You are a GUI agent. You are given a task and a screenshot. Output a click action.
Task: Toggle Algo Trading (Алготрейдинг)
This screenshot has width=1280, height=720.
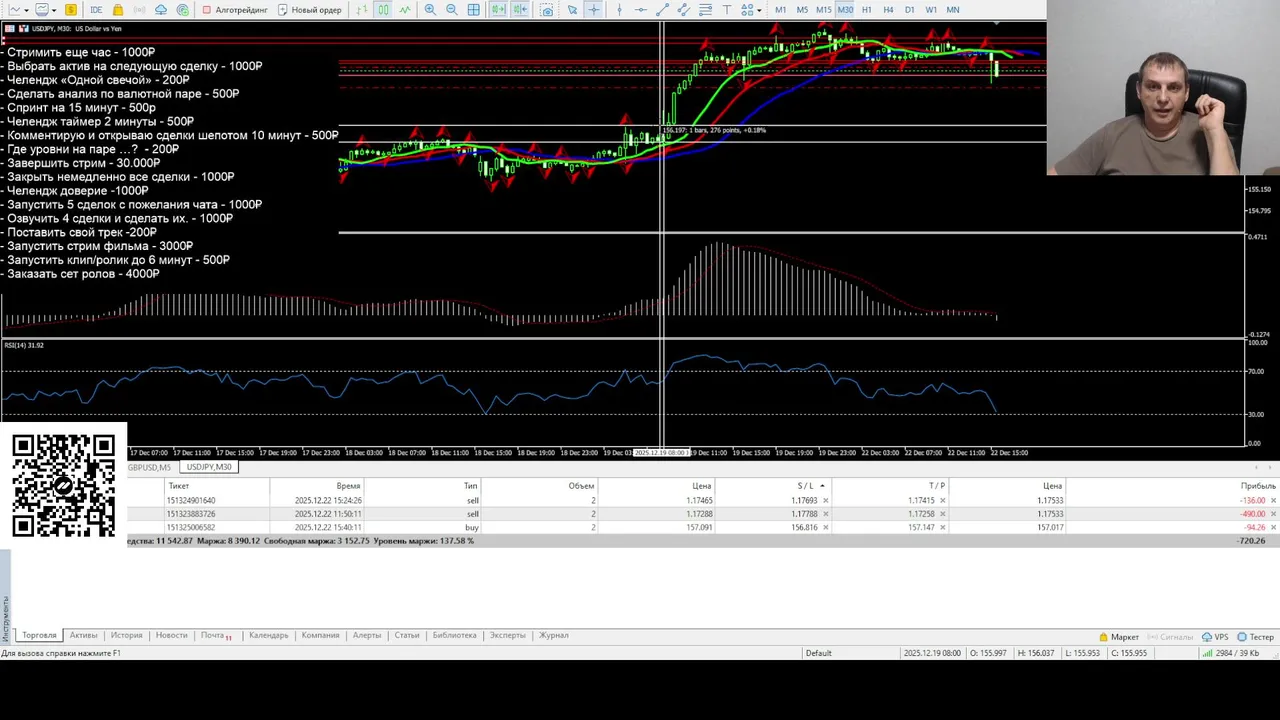[235, 10]
